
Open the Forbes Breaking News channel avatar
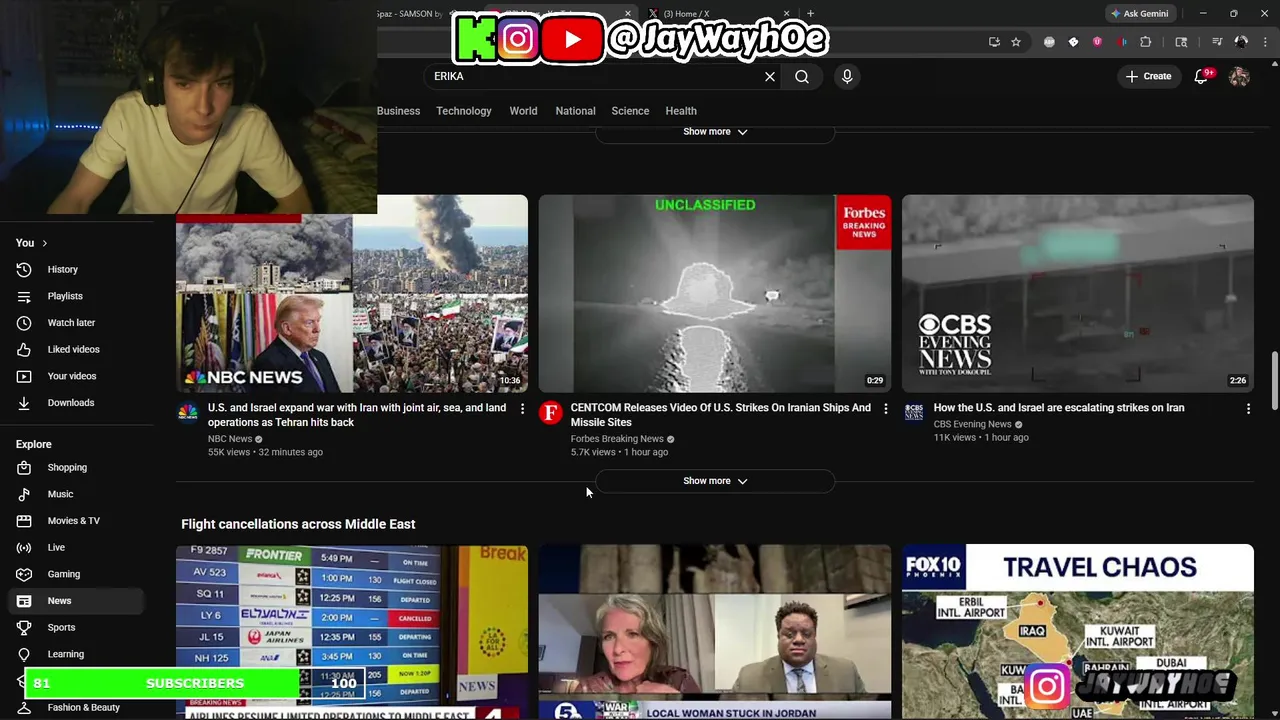(550, 412)
